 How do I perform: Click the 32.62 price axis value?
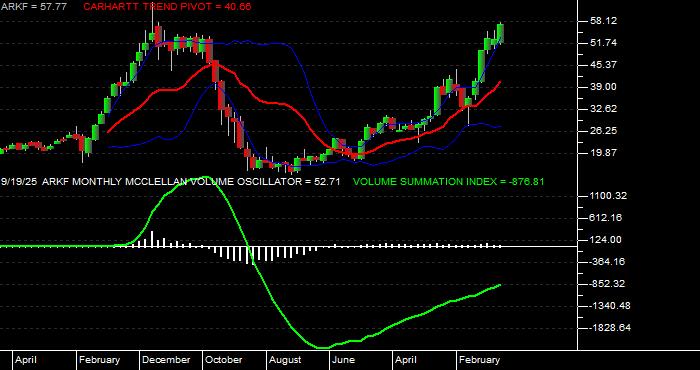(x=604, y=108)
